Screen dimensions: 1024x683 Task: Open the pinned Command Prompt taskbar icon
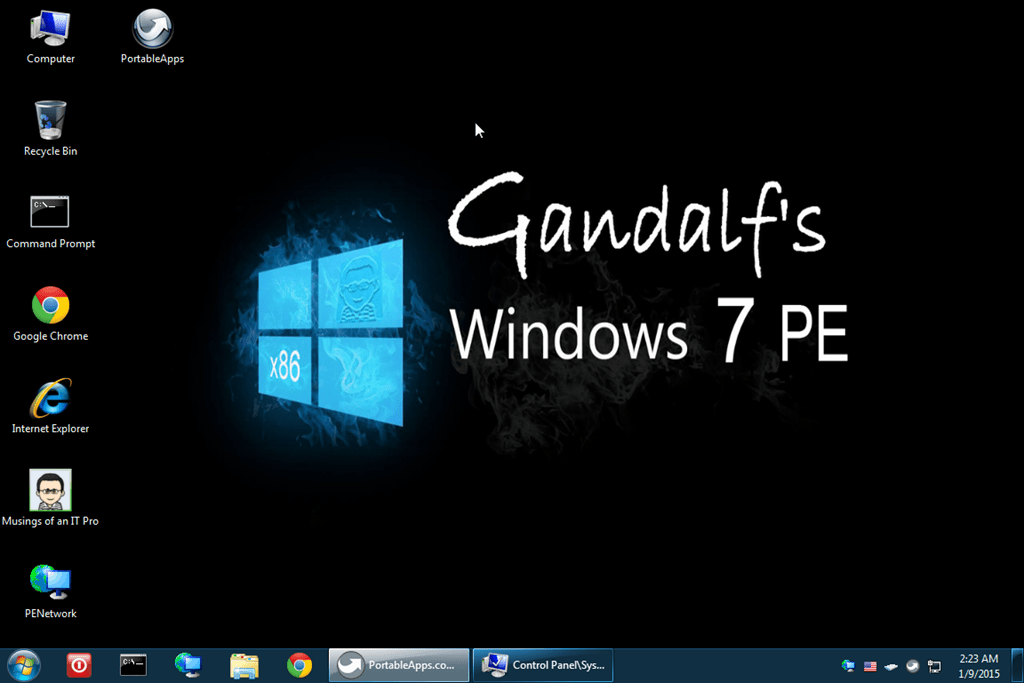tap(133, 665)
